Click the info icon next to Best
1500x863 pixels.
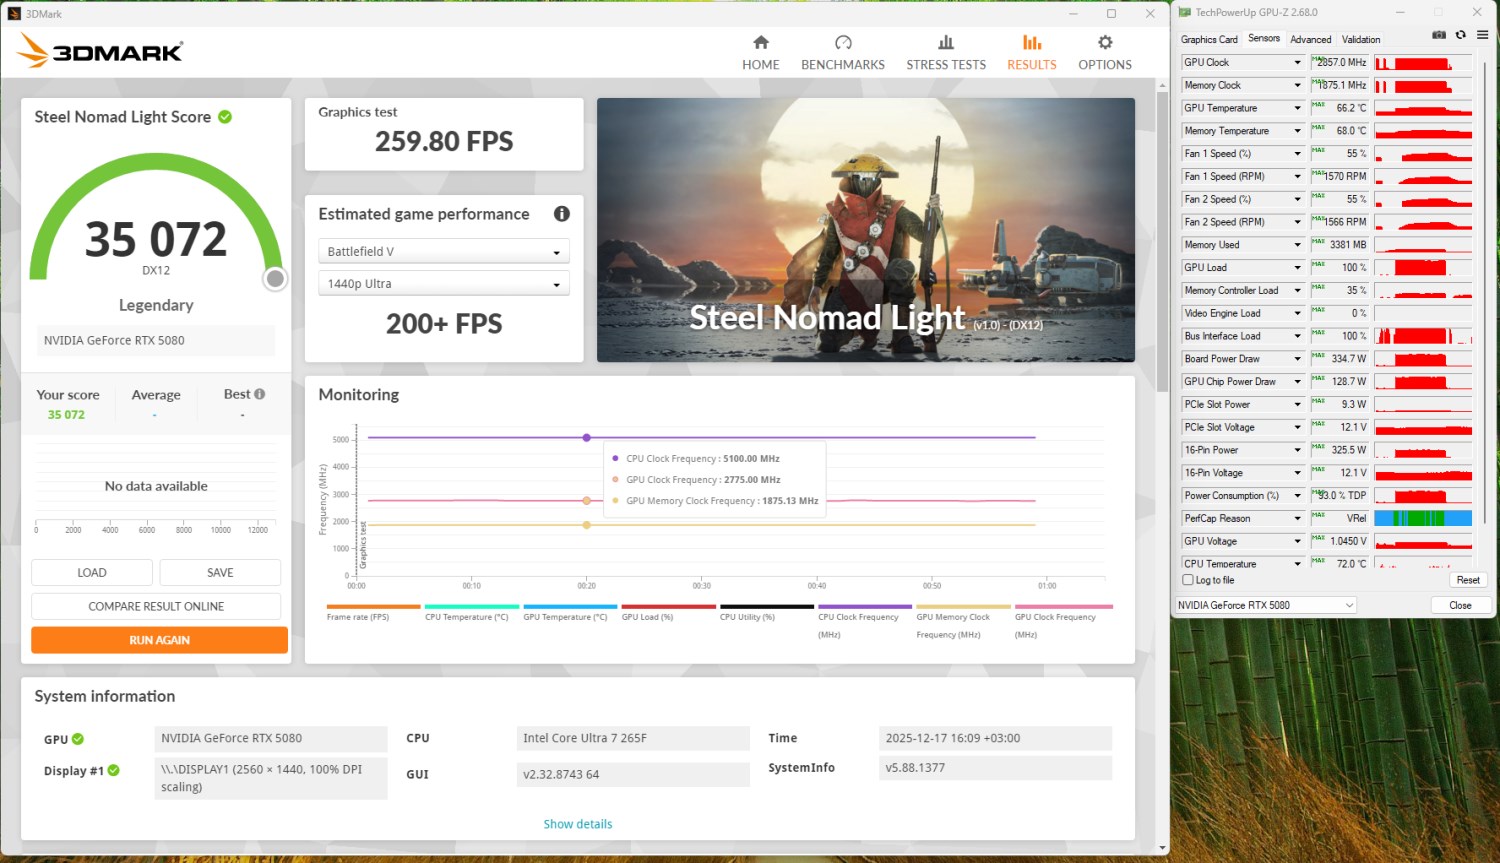point(260,394)
